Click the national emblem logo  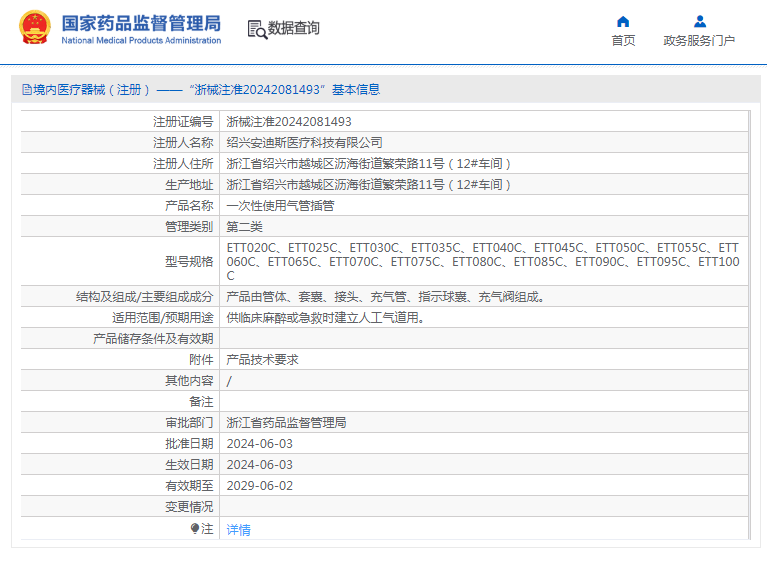pyautogui.click(x=35, y=28)
